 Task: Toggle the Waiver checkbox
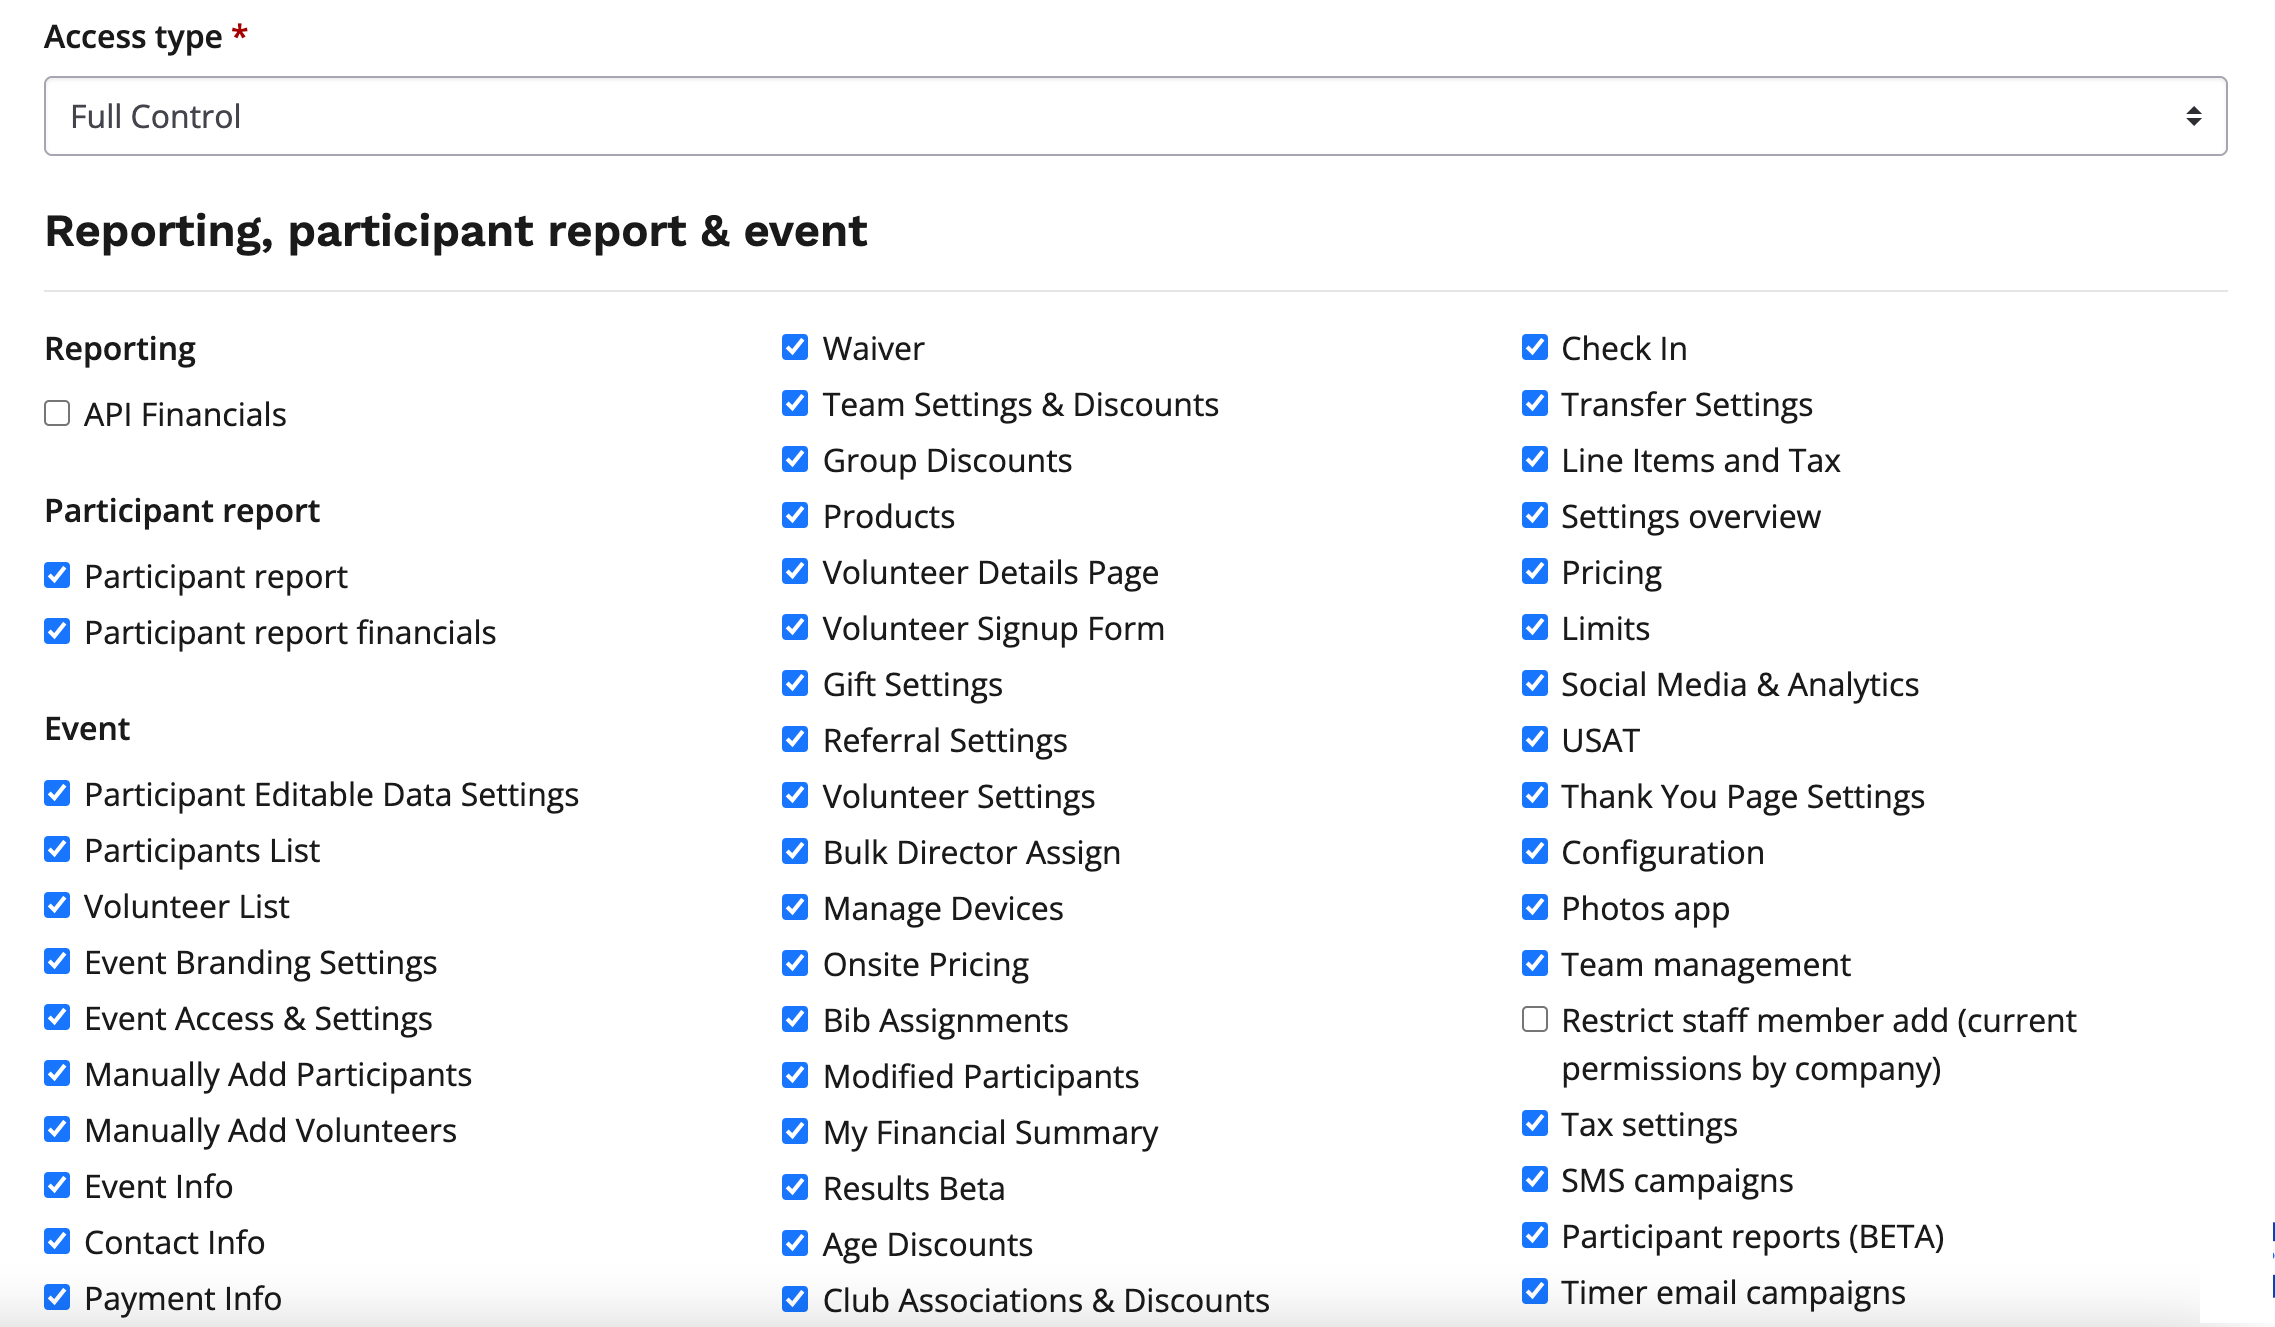coord(795,347)
